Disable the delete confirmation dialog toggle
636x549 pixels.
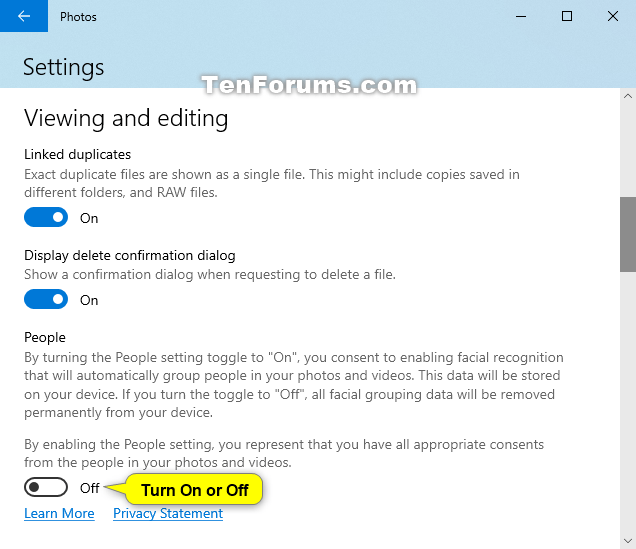point(46,299)
